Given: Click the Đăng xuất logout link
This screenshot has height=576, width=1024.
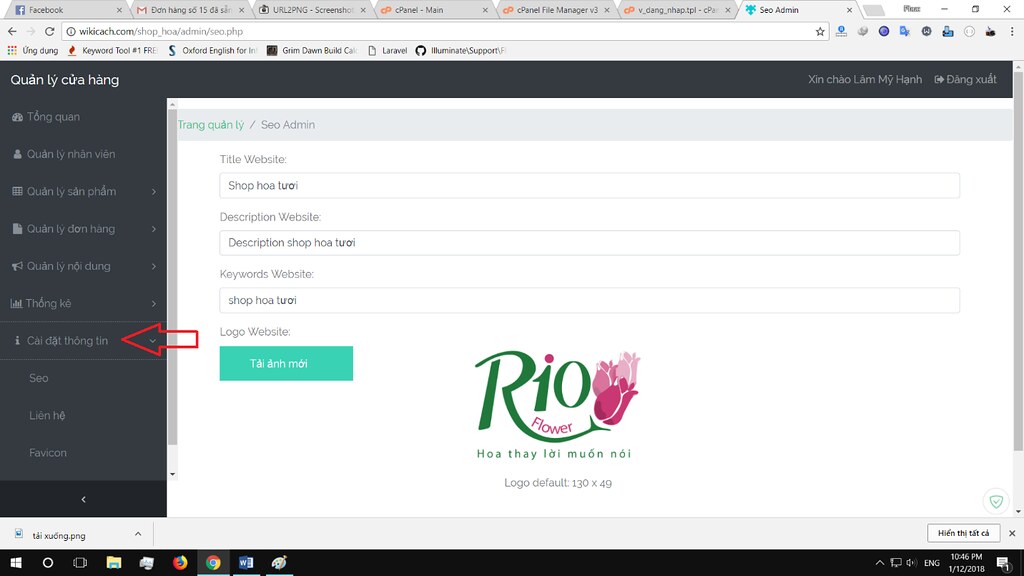Looking at the screenshot, I should click(965, 79).
